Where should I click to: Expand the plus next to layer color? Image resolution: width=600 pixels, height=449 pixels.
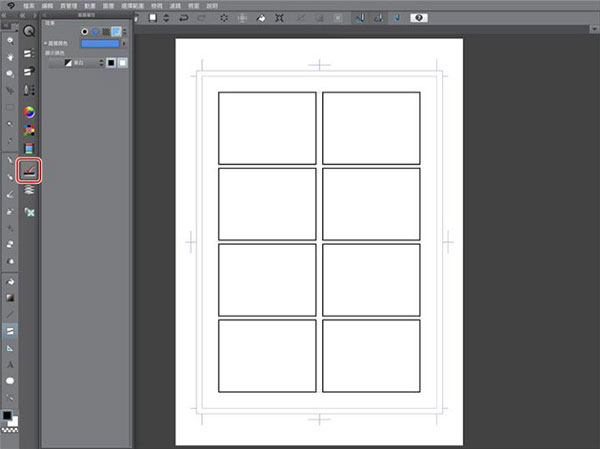tap(46, 44)
